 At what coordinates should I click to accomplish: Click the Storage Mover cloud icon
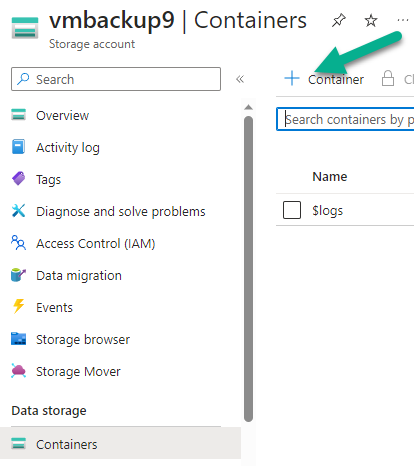(x=18, y=370)
